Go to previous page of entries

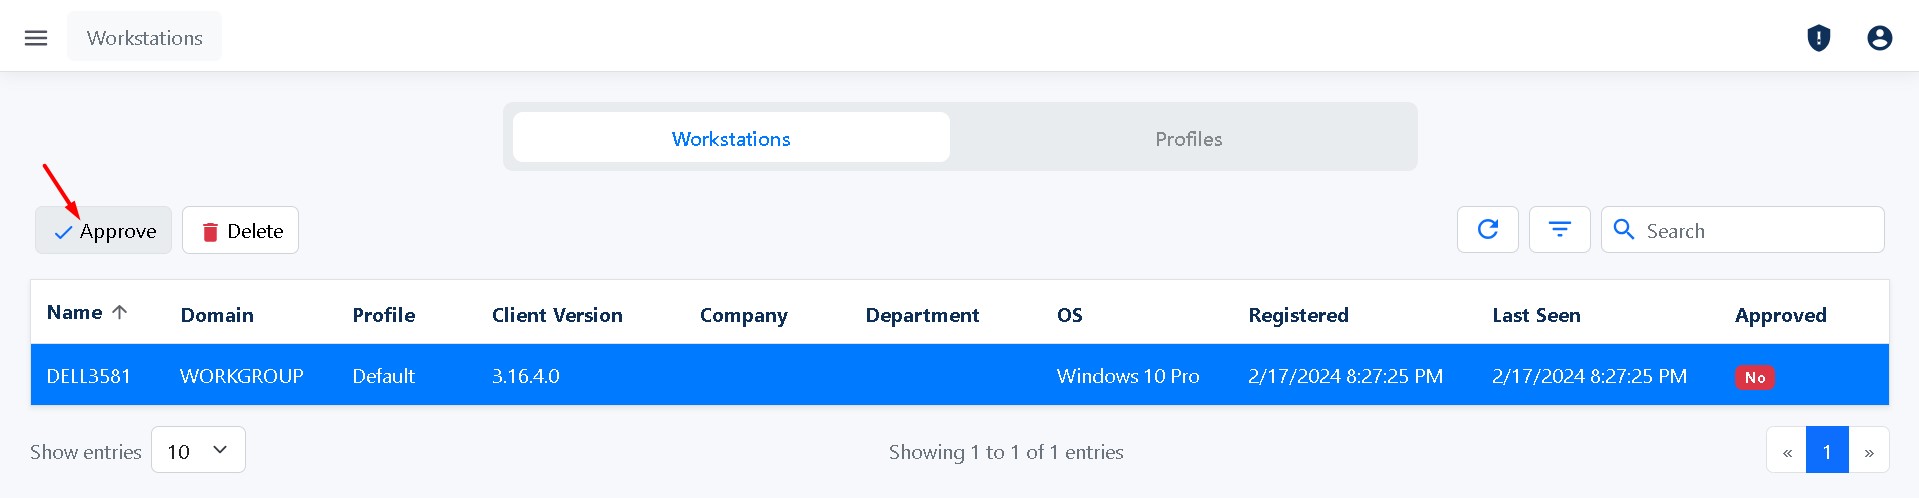click(x=1786, y=452)
